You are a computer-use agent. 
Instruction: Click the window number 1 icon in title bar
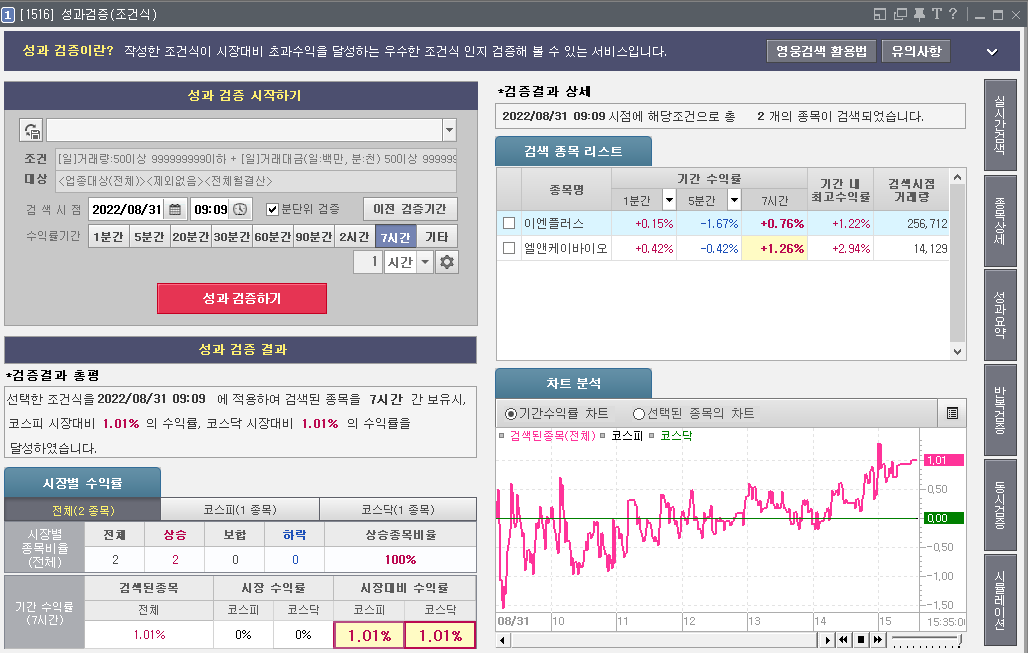pyautogui.click(x=8, y=14)
